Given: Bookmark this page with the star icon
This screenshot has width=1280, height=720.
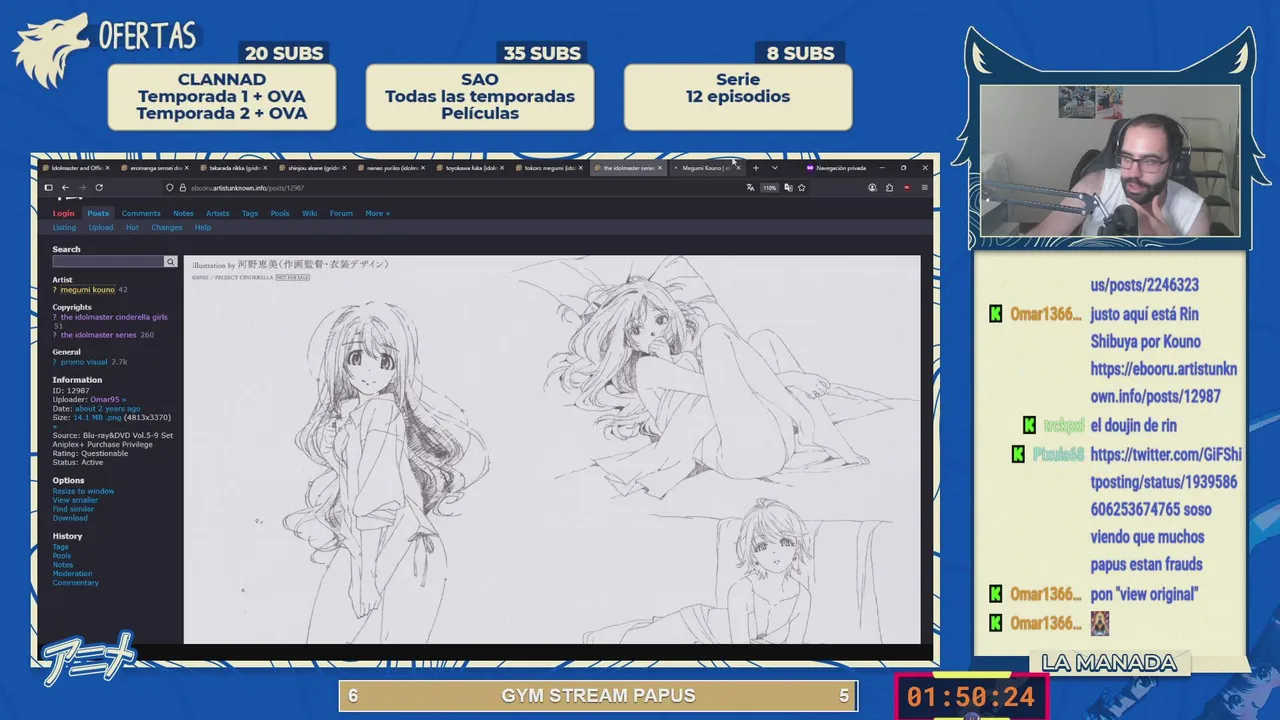Looking at the screenshot, I should [x=801, y=187].
